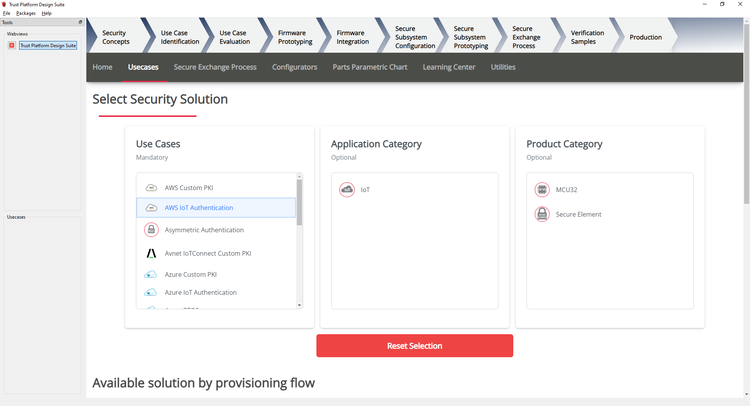Go to Firmware Integration step
Viewport: 750px width, 406px height.
(353, 37)
